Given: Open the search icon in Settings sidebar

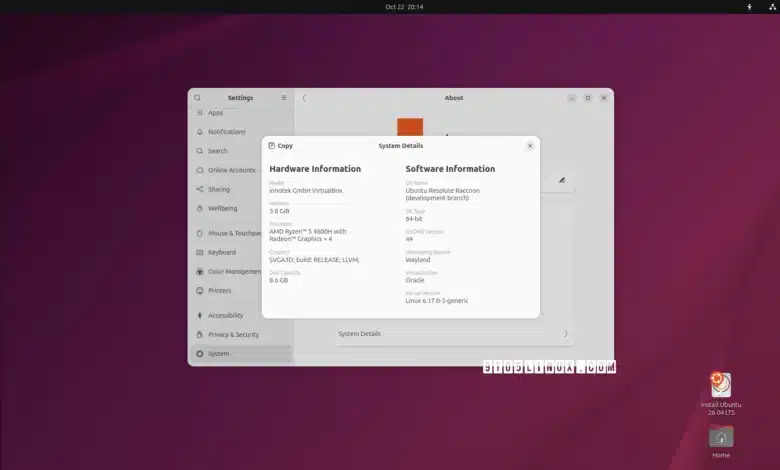Looking at the screenshot, I should point(197,98).
